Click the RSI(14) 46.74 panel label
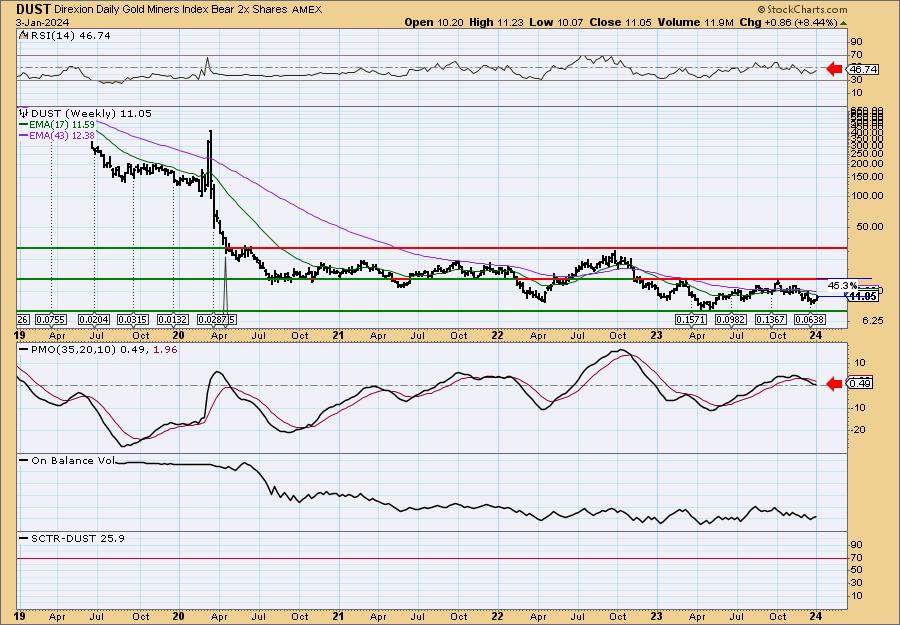 click(70, 36)
